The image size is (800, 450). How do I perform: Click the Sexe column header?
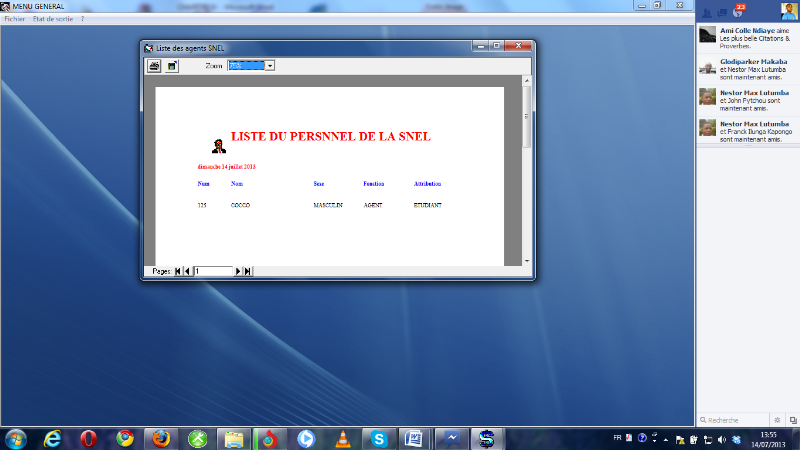(x=319, y=184)
